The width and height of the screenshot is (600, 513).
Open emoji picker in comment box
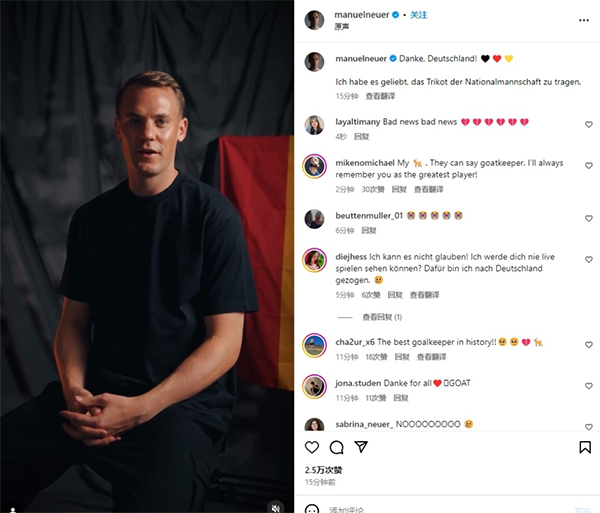pyautogui.click(x=312, y=509)
